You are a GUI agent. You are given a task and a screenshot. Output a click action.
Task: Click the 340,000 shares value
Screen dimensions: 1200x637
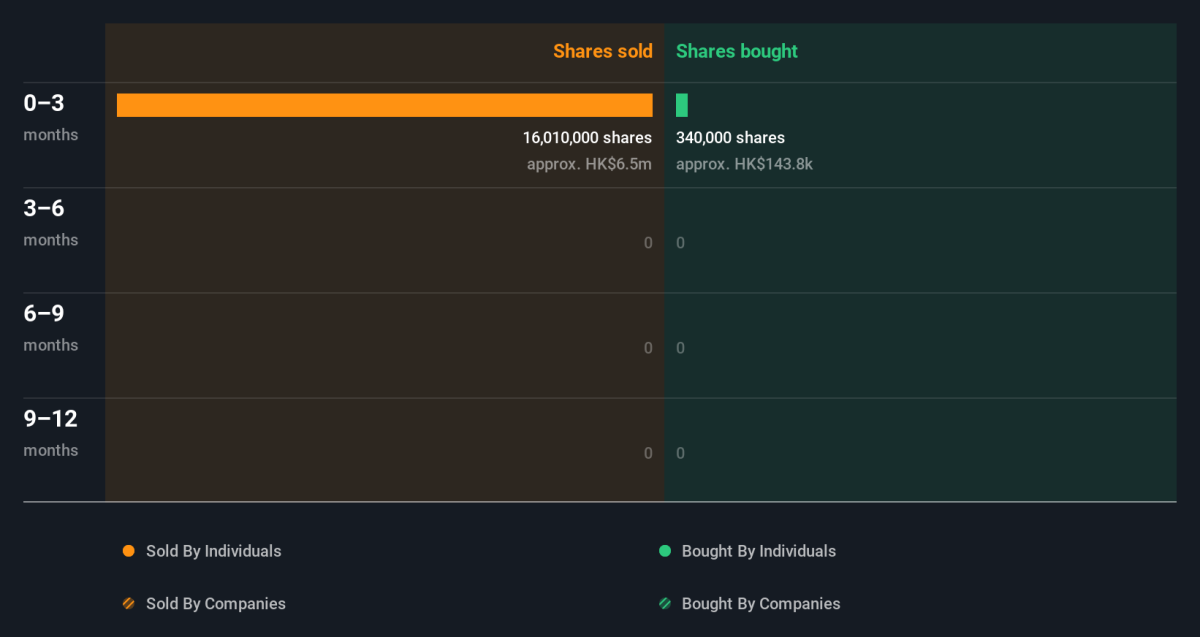[731, 138]
